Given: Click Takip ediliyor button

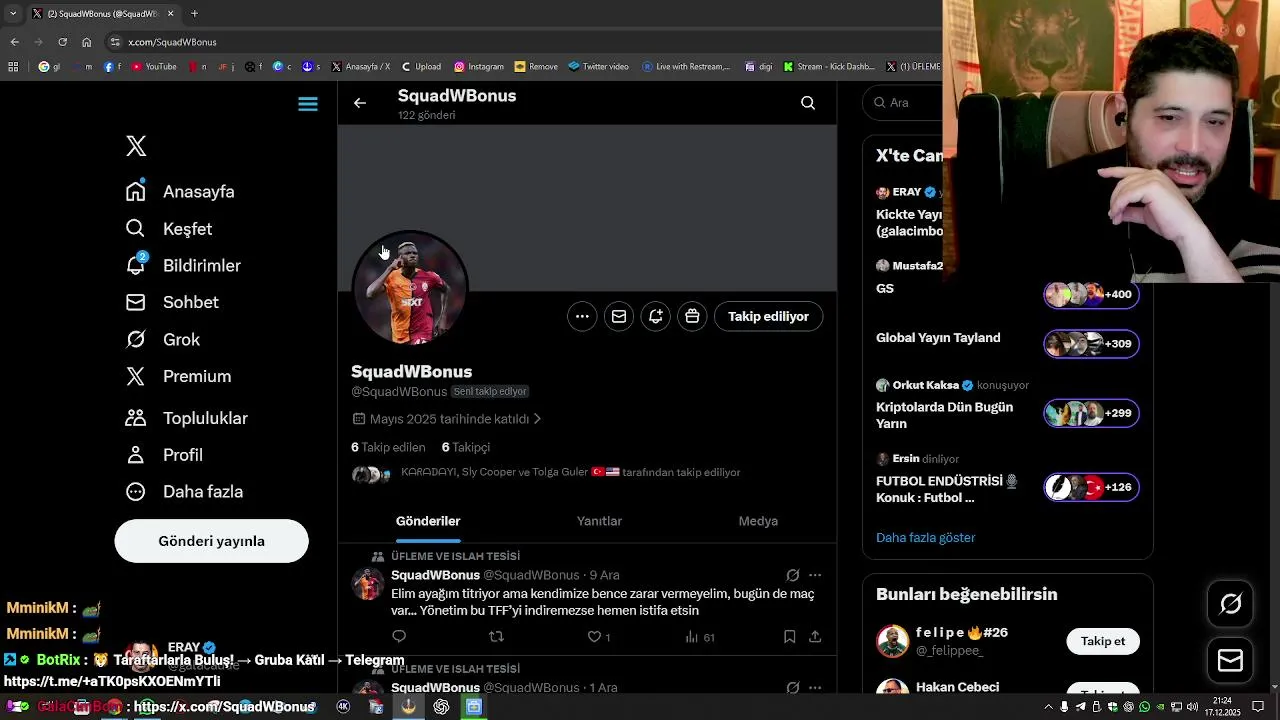Looking at the screenshot, I should pyautogui.click(x=768, y=316).
